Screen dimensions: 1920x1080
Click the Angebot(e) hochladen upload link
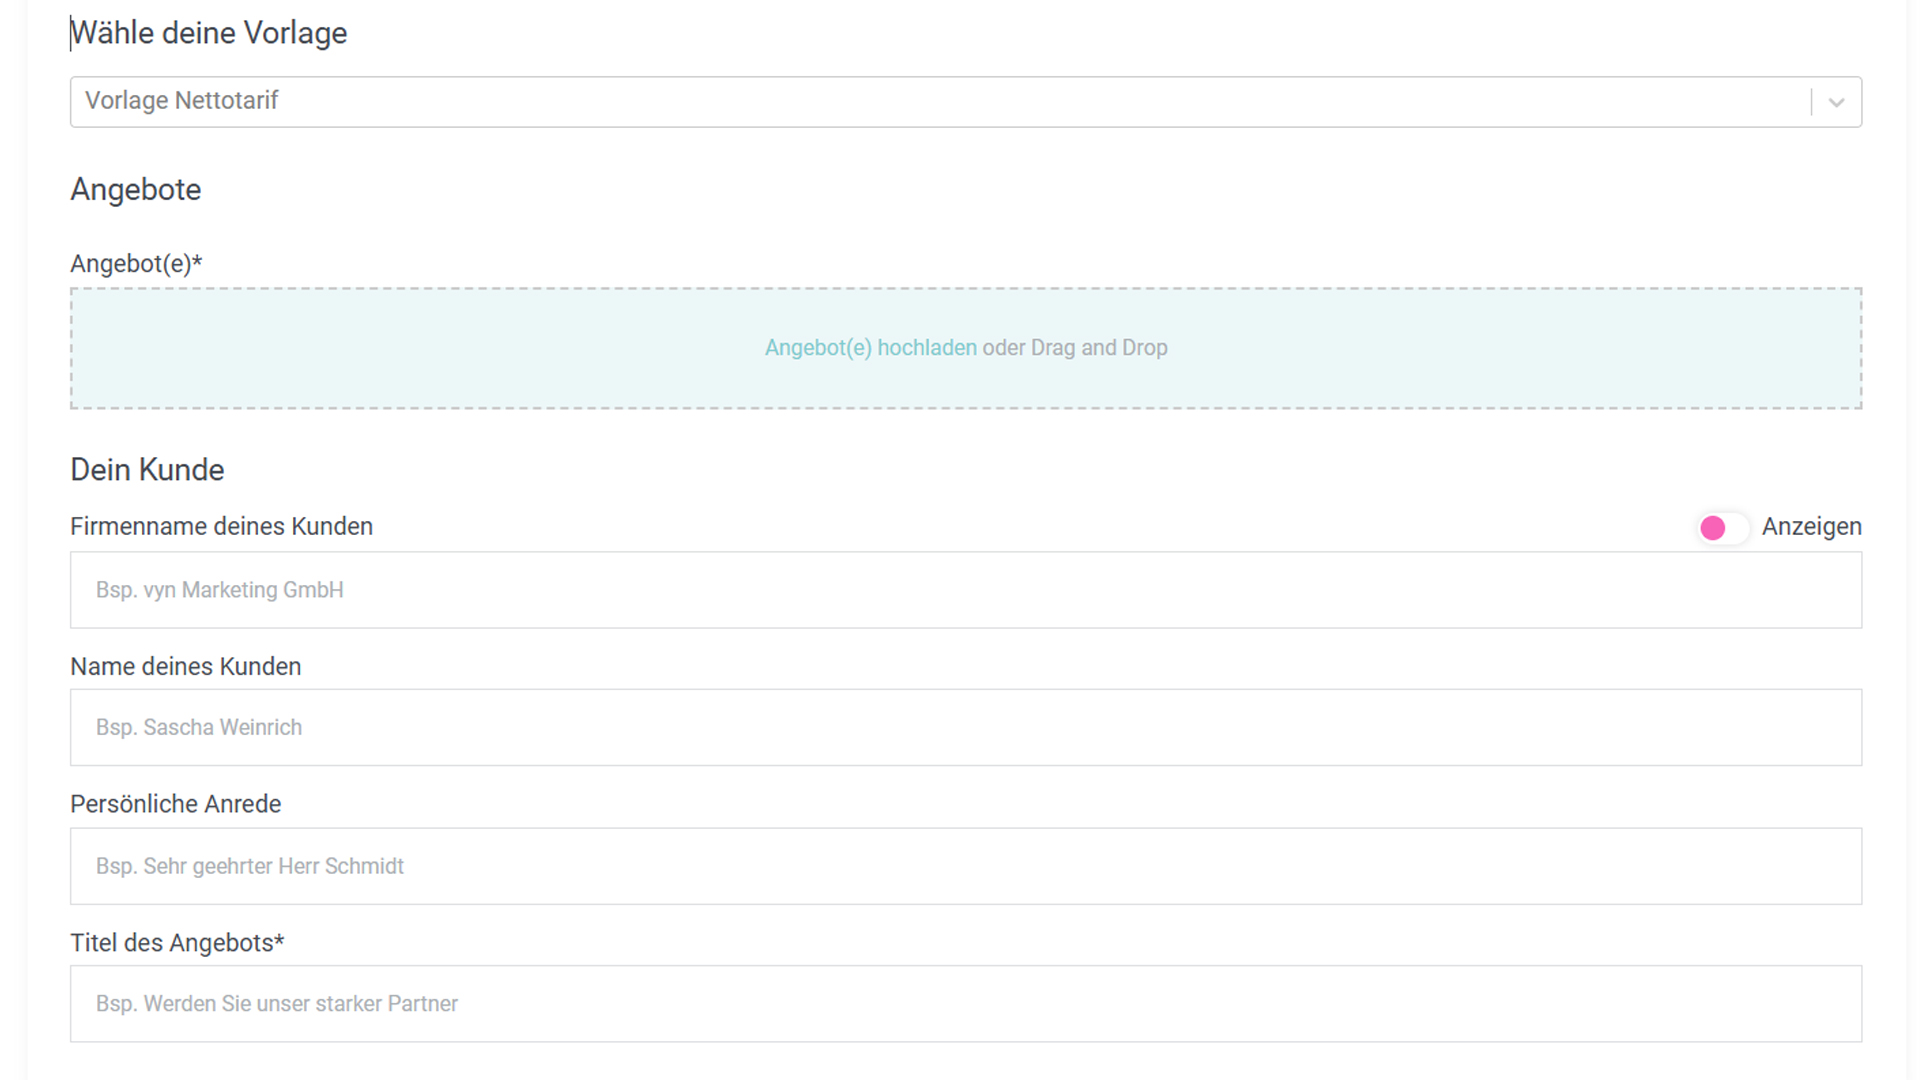click(x=870, y=348)
